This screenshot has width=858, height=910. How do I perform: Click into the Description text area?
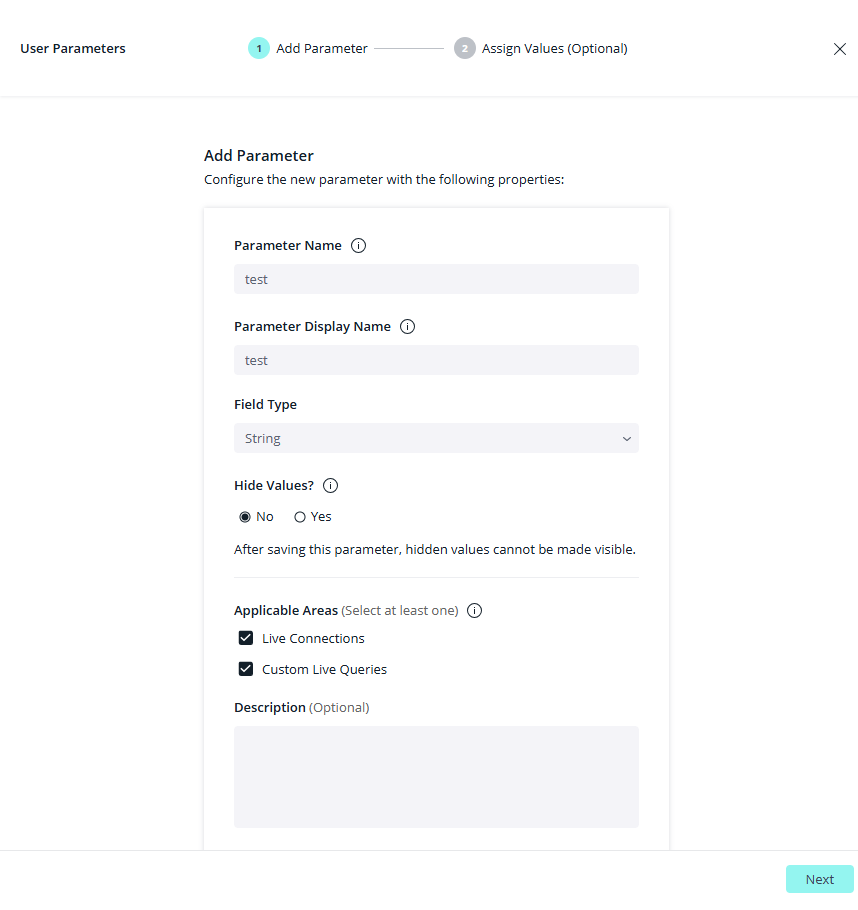[x=435, y=776]
